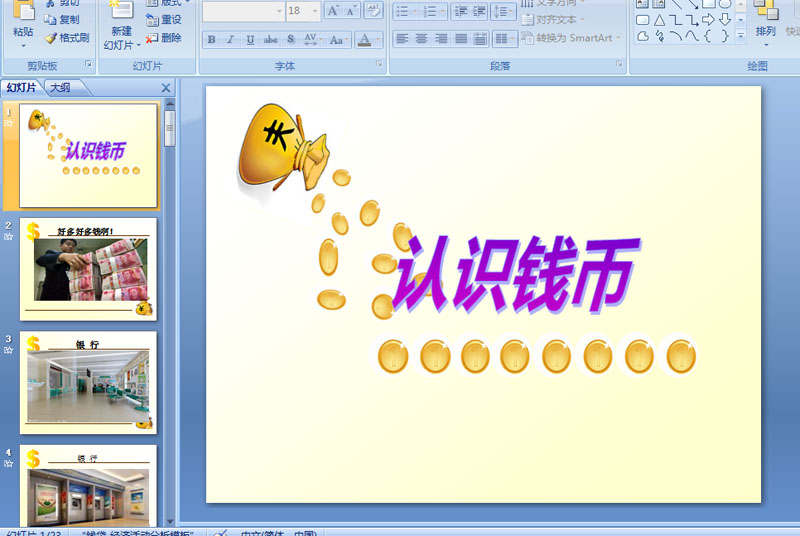Delete slide with 删除 button
The width and height of the screenshot is (800, 536).
click(x=164, y=38)
